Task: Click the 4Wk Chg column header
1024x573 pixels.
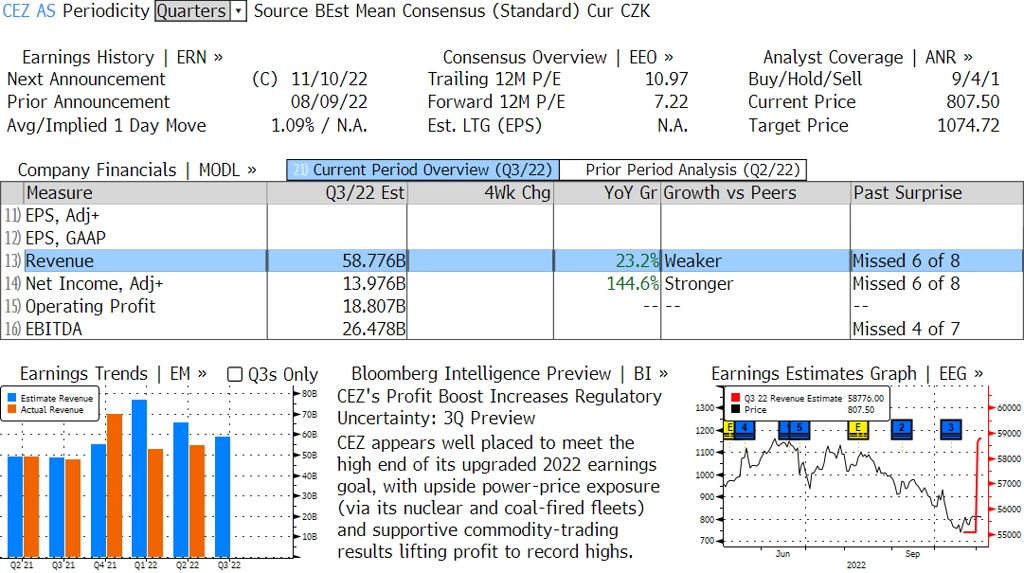Action: point(480,193)
